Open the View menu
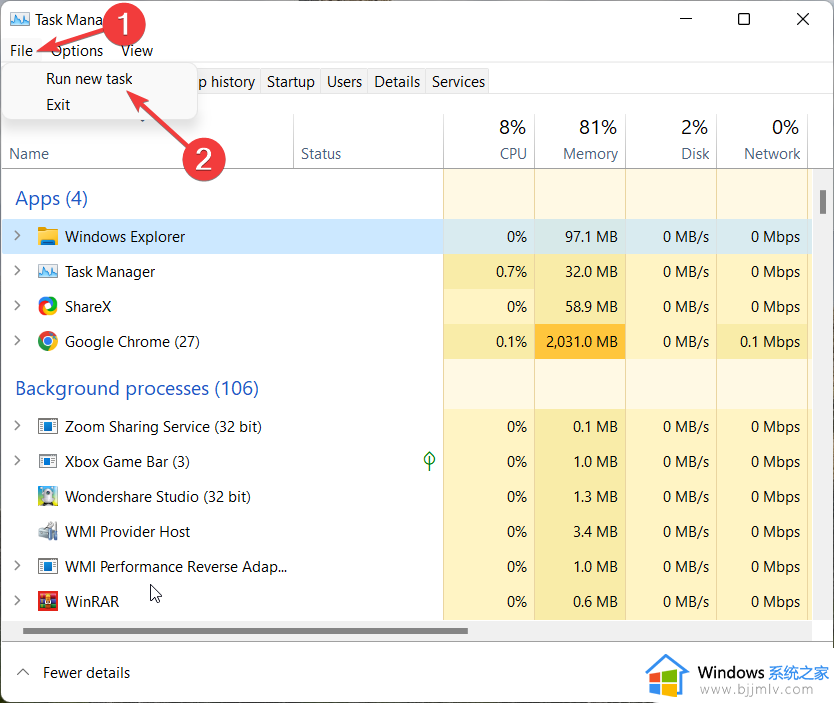The width and height of the screenshot is (834, 703). [x=137, y=51]
